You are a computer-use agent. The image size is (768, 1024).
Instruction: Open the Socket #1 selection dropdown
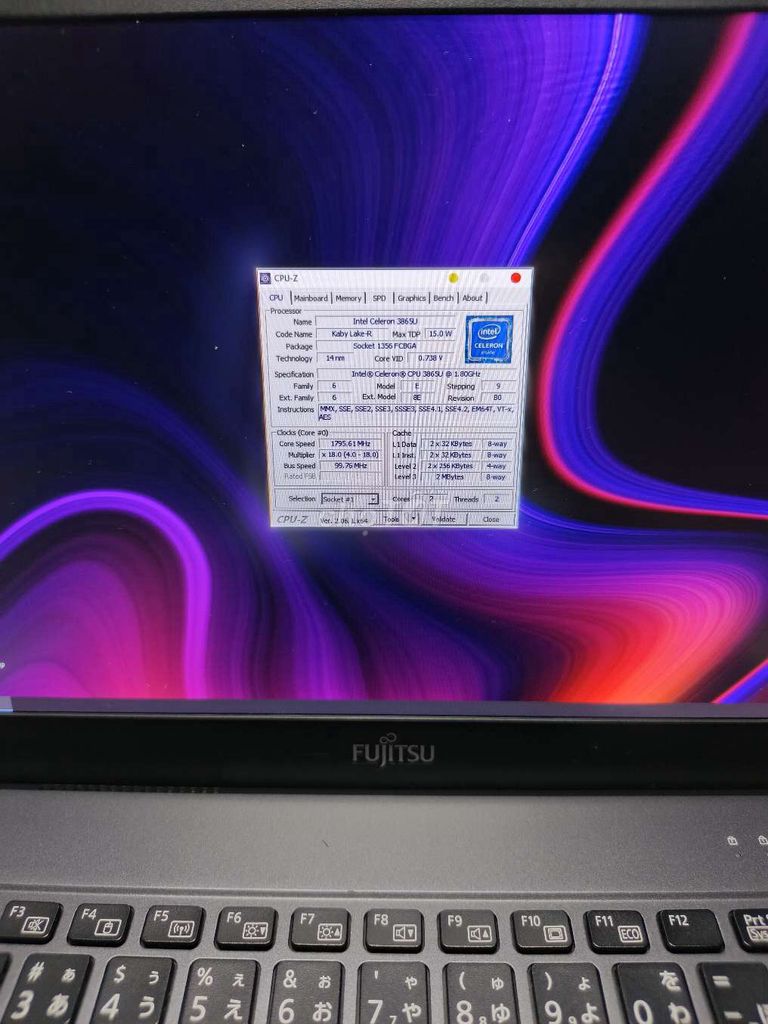pos(350,499)
